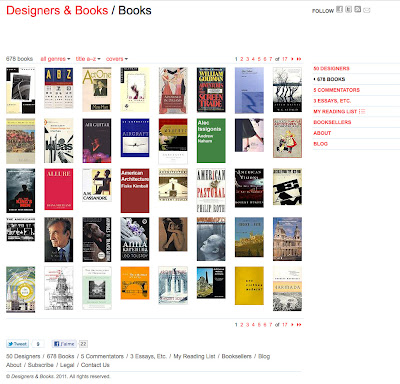Open the RSS feed follow icon
Screen dimensions: 400x384
(358, 9)
